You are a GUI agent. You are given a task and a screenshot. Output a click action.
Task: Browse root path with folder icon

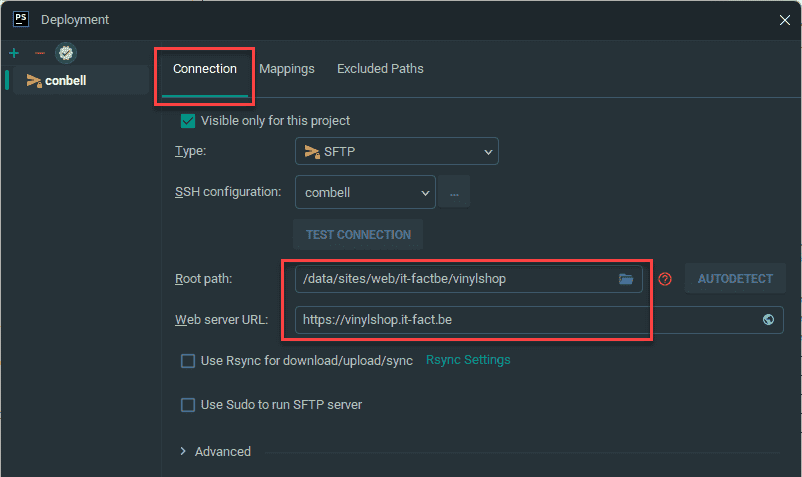626,279
